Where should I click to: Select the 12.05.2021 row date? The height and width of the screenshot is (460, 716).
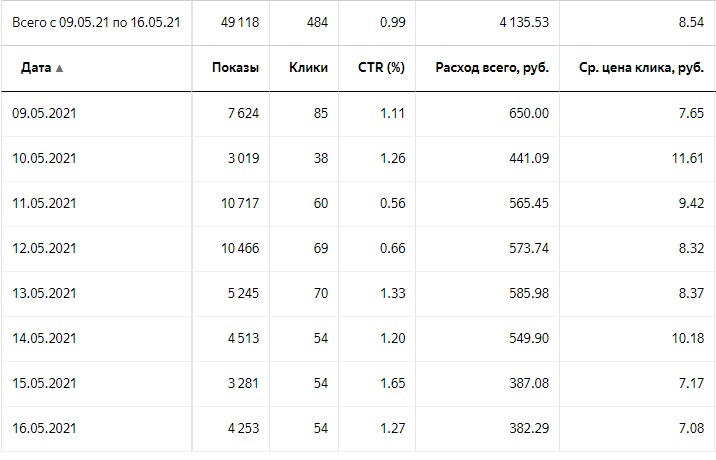pyautogui.click(x=44, y=249)
